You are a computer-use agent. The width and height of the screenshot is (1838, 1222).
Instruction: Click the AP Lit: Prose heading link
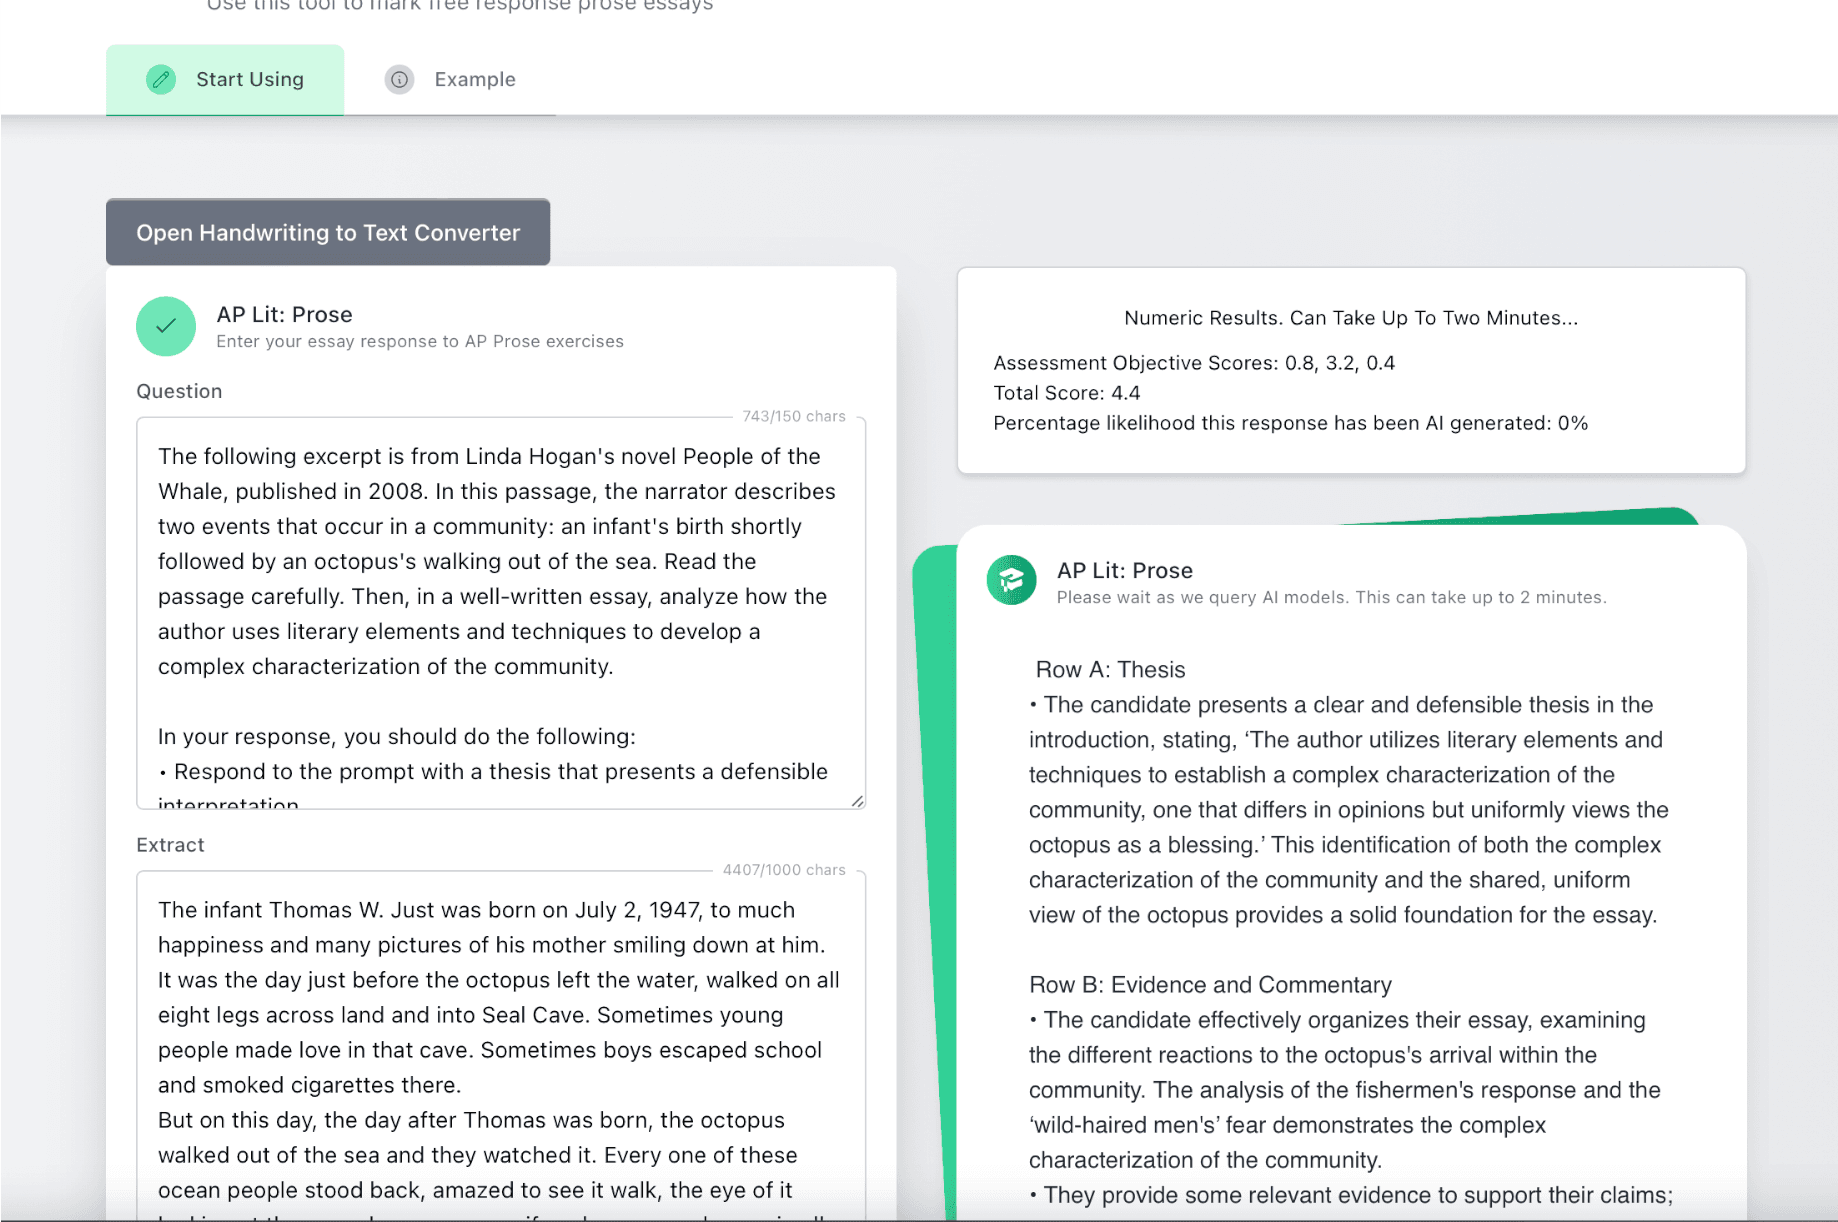coord(284,314)
